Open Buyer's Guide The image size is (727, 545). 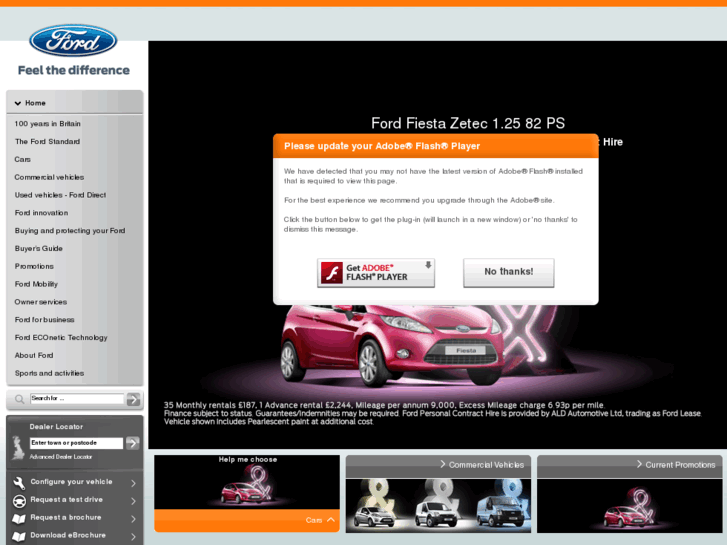tap(38, 248)
